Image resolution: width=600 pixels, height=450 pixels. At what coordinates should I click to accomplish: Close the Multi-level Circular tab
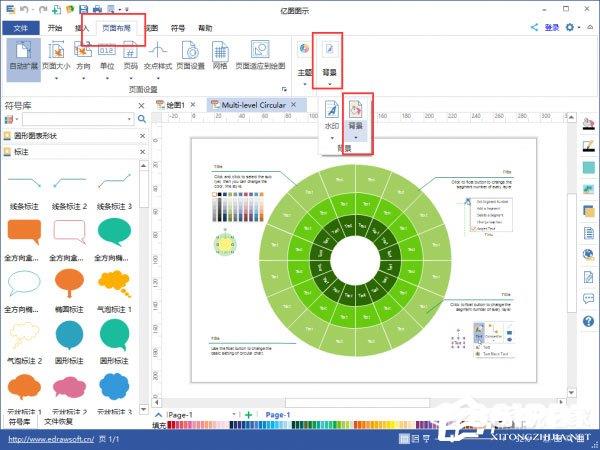click(293, 104)
